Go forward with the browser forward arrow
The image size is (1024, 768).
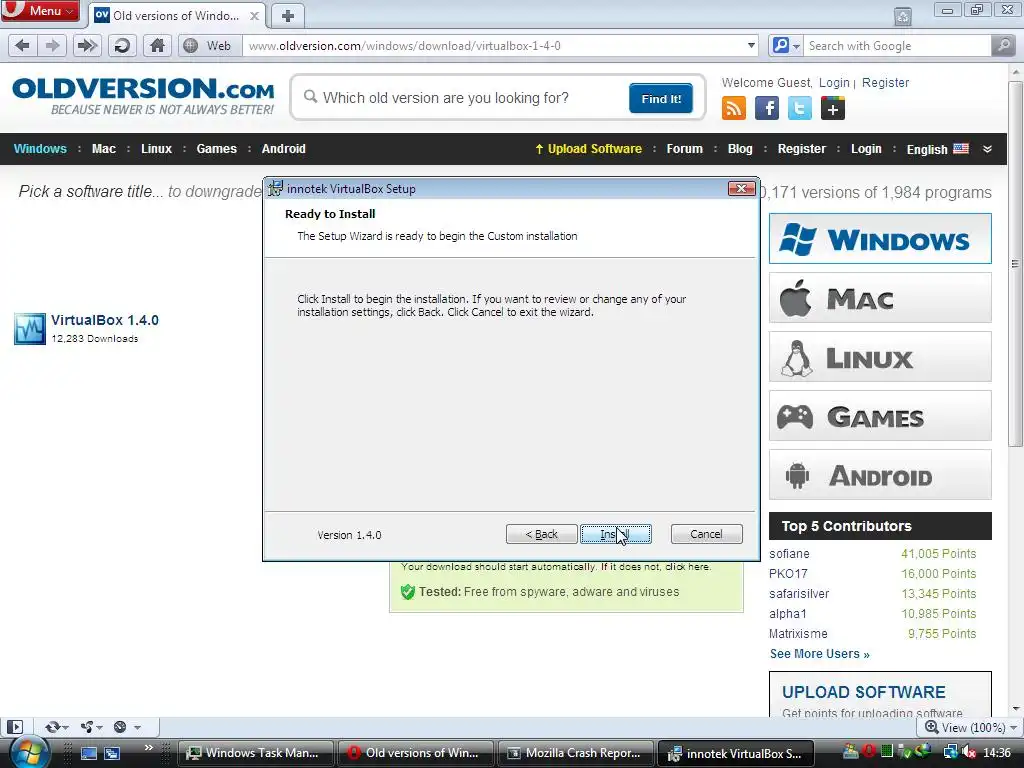click(x=52, y=46)
